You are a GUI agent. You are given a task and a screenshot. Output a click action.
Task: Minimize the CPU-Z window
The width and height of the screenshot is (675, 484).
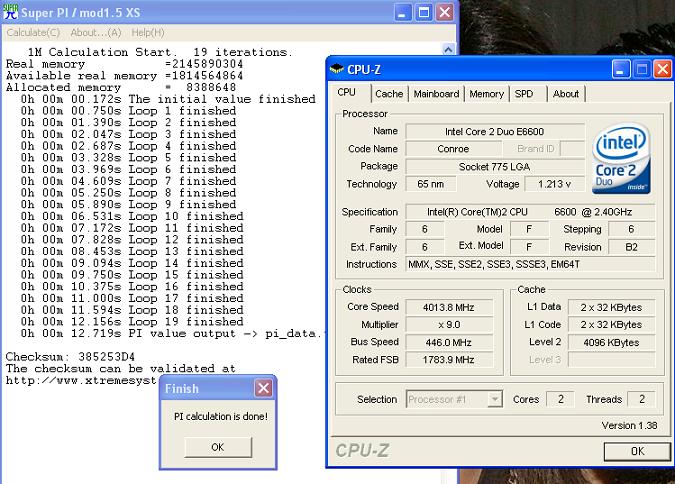click(x=621, y=69)
